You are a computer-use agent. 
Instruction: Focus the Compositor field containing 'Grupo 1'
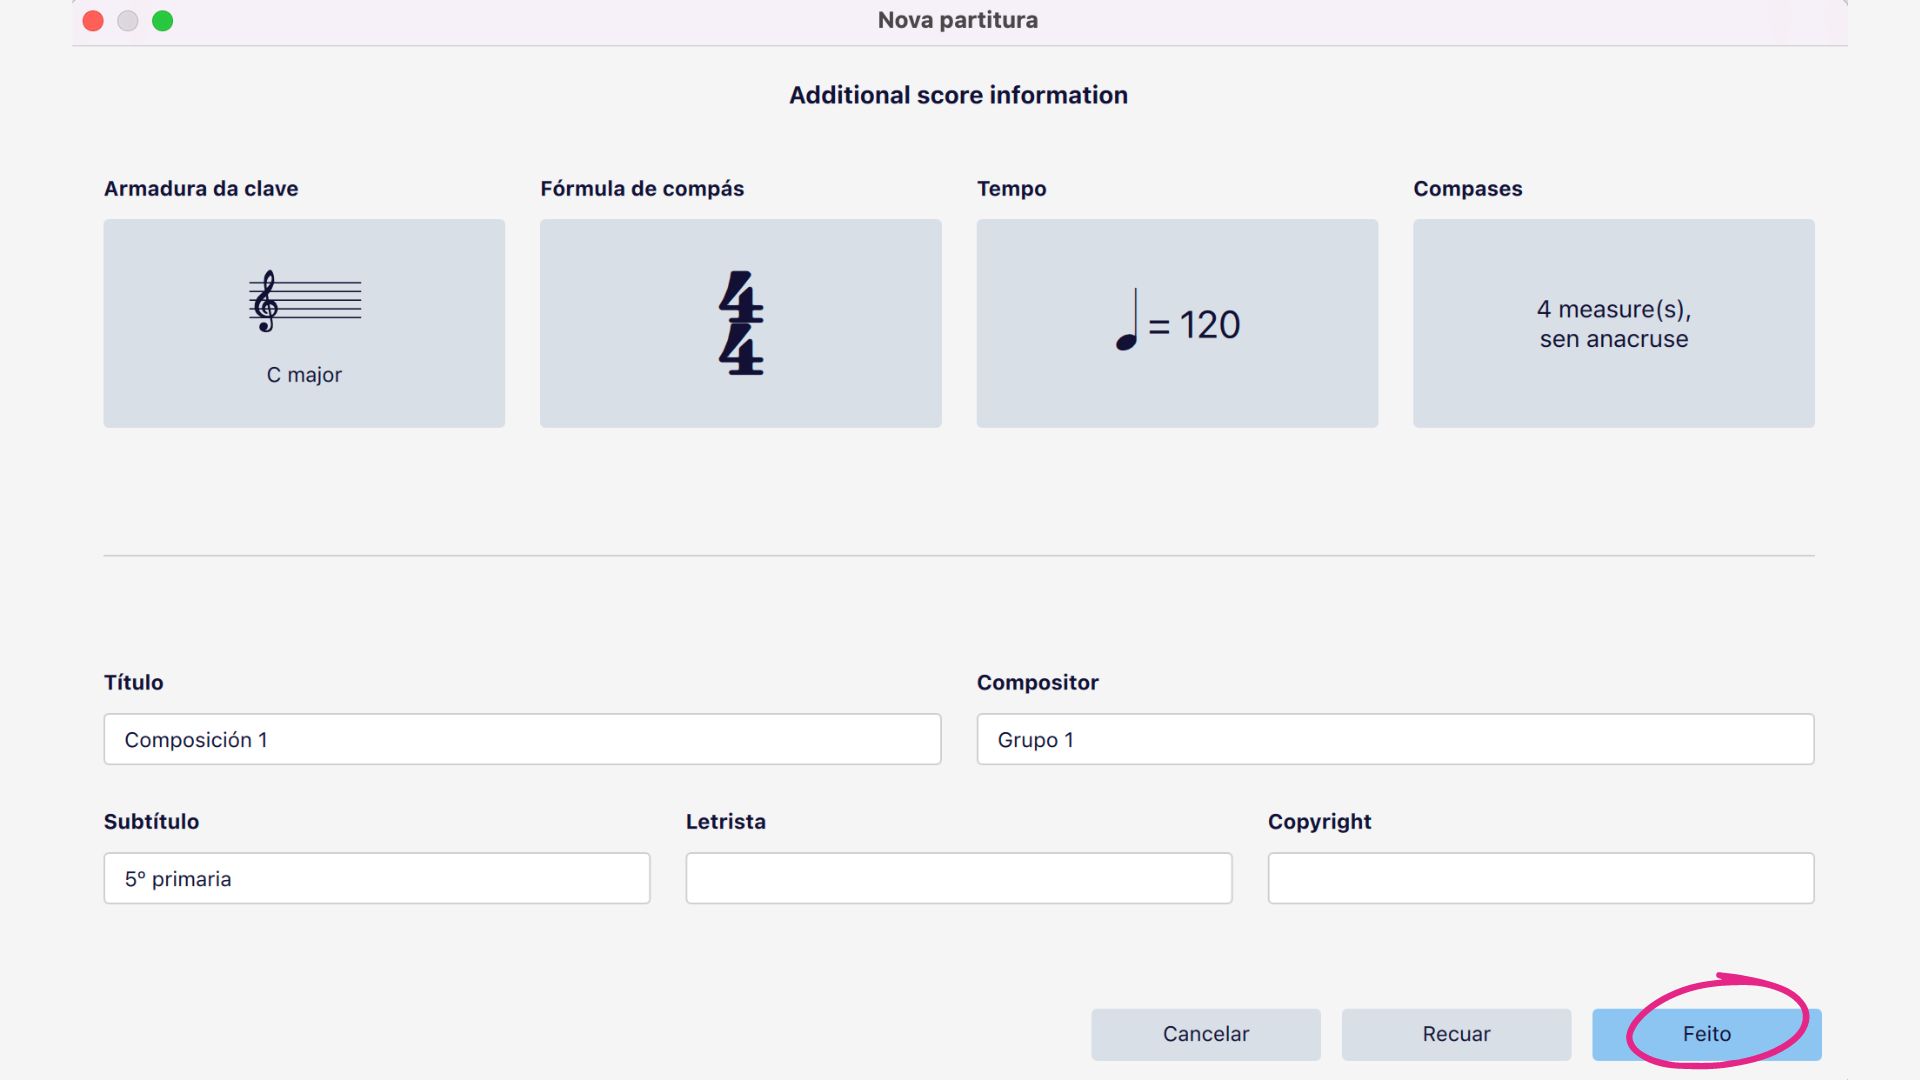(1394, 739)
